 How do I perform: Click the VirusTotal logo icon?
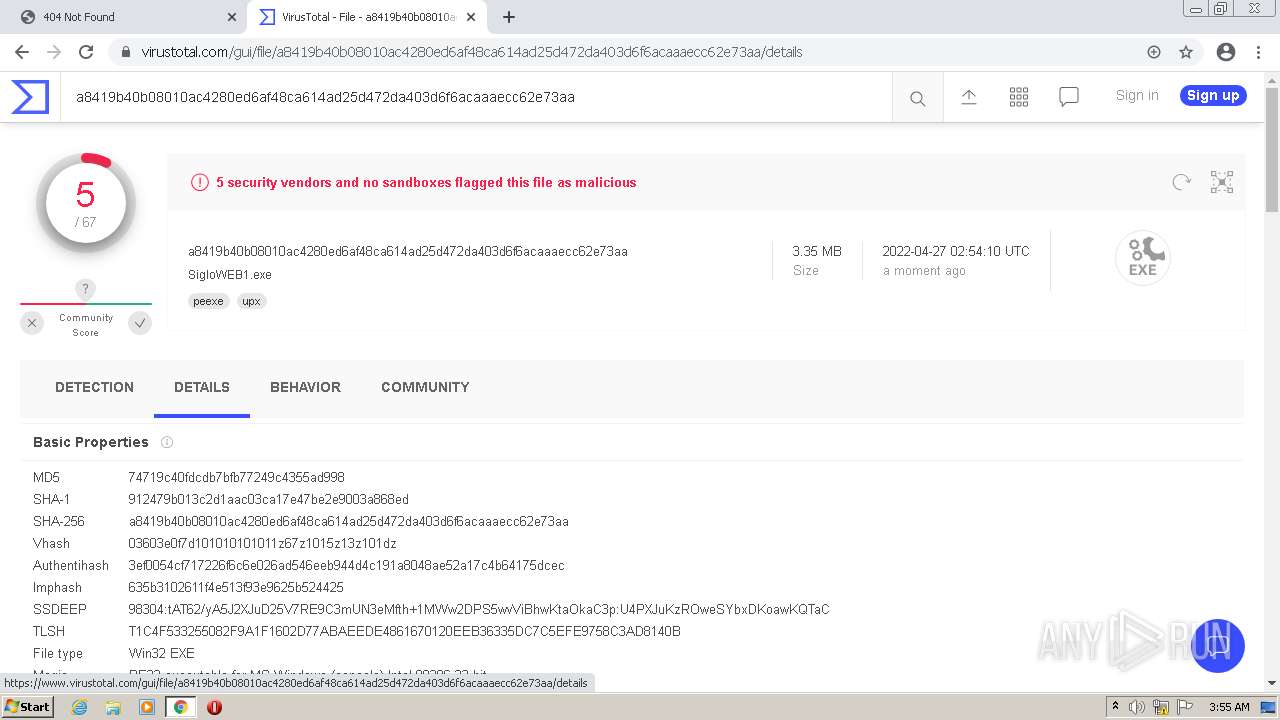(30, 97)
